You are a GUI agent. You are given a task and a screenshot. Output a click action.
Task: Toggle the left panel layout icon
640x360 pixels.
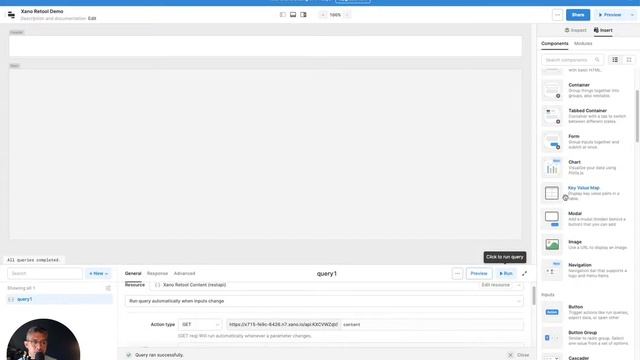282,15
